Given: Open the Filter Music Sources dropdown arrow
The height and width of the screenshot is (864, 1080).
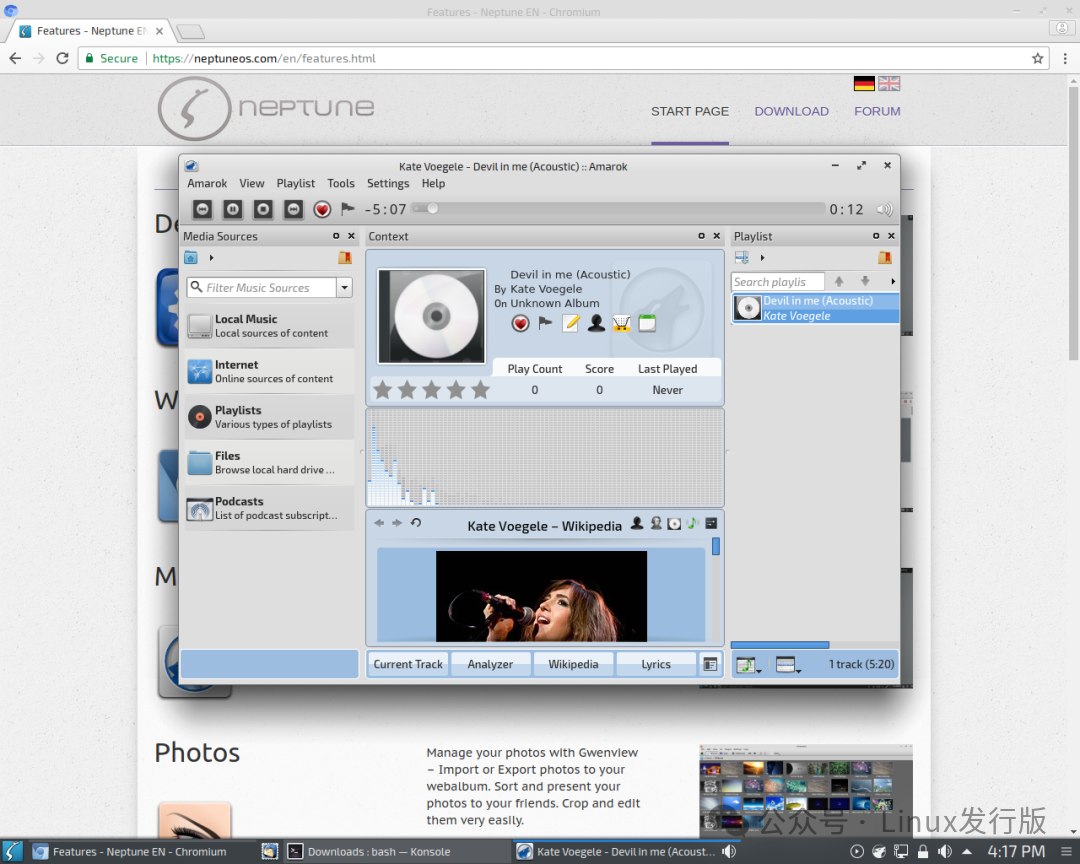Looking at the screenshot, I should [344, 288].
